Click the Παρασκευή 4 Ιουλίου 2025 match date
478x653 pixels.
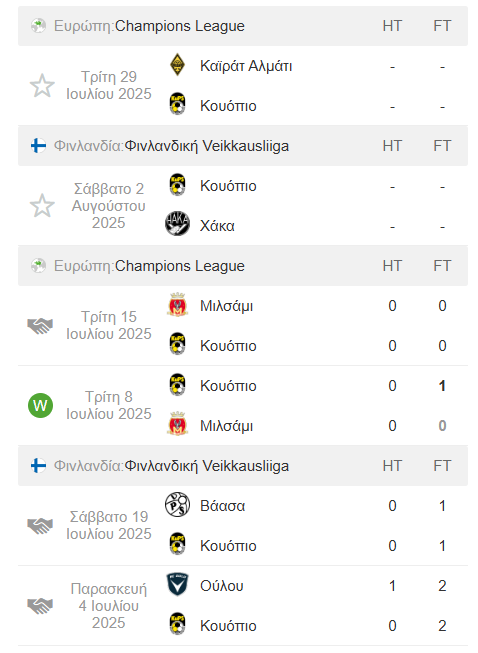point(109,606)
